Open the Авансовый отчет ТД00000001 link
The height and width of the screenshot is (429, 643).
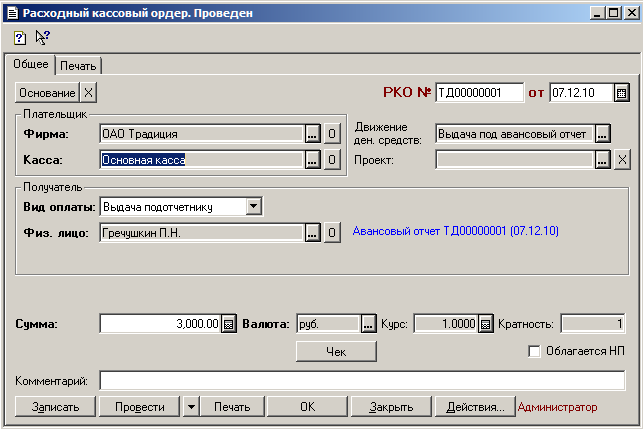coord(455,231)
